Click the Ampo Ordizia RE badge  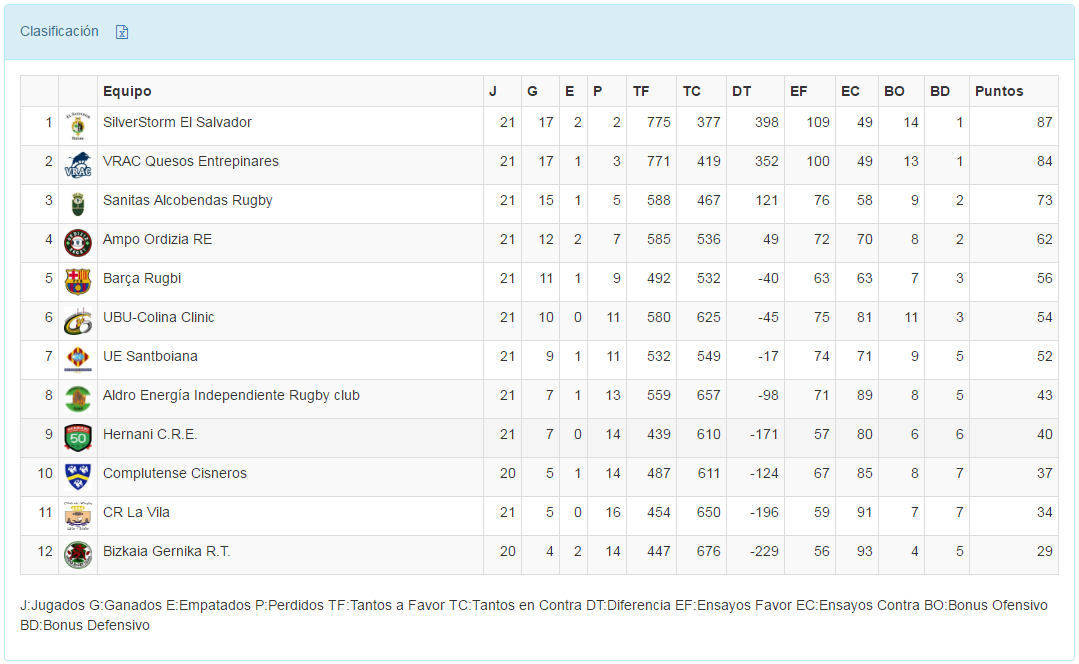pos(78,243)
